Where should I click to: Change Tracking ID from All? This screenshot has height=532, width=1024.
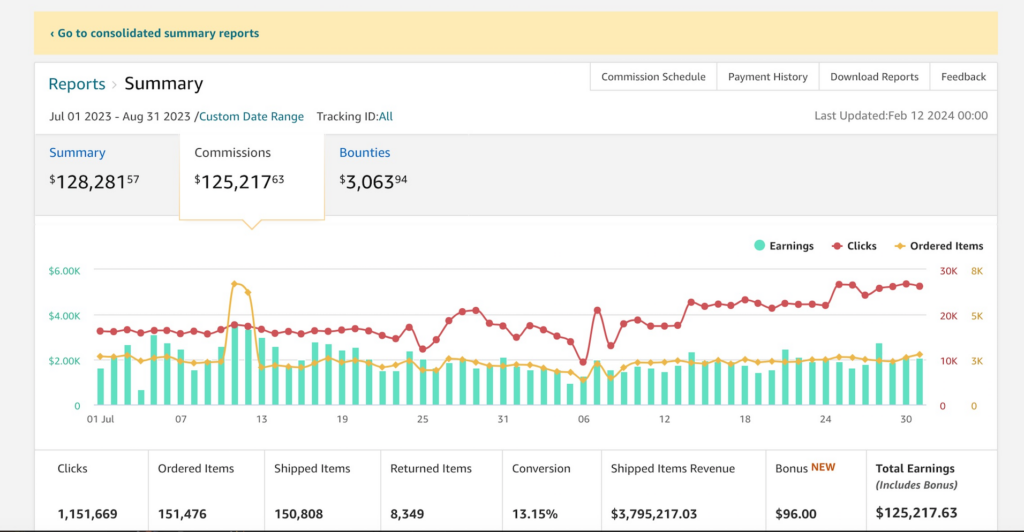coord(385,117)
